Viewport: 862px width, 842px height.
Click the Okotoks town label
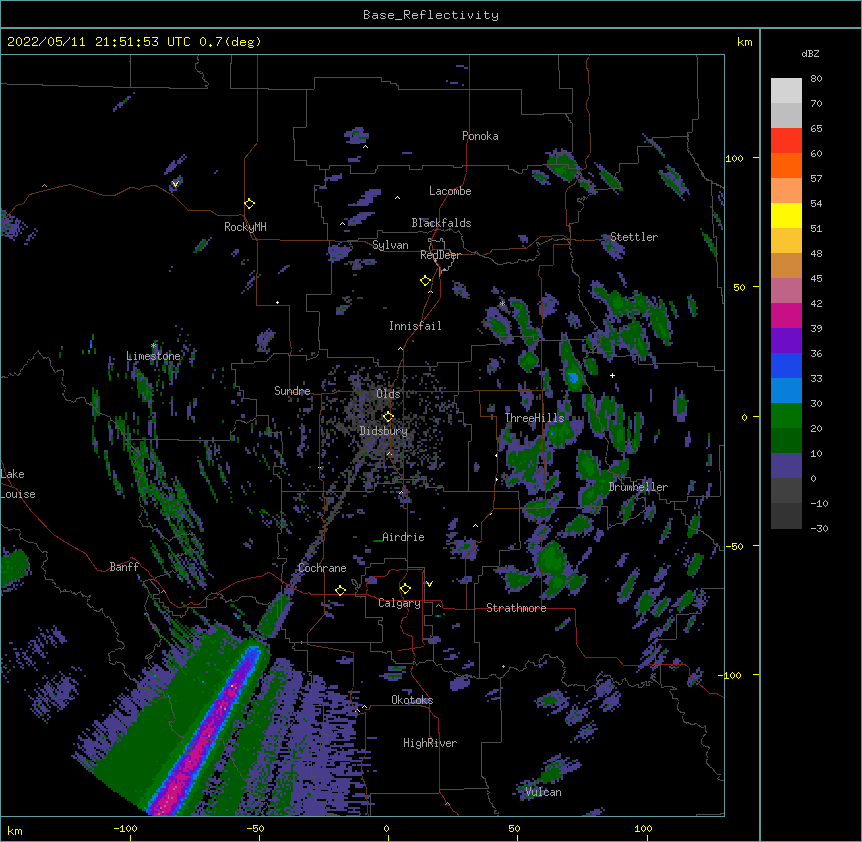tap(412, 700)
